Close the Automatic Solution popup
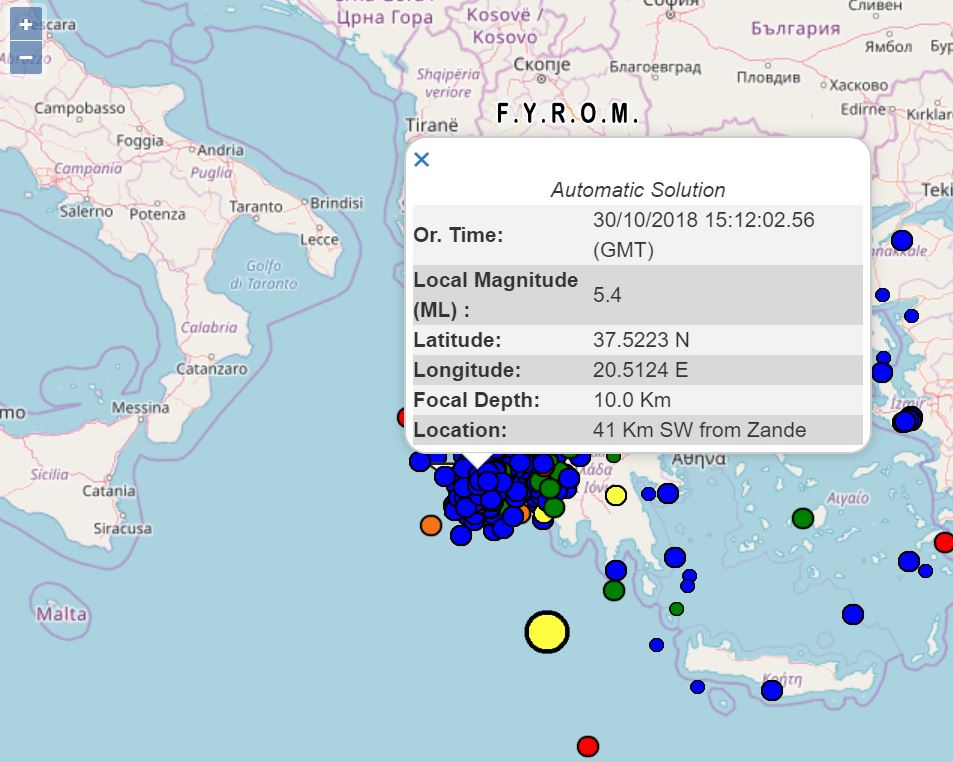Viewport: 953px width, 762px height. pos(422,160)
